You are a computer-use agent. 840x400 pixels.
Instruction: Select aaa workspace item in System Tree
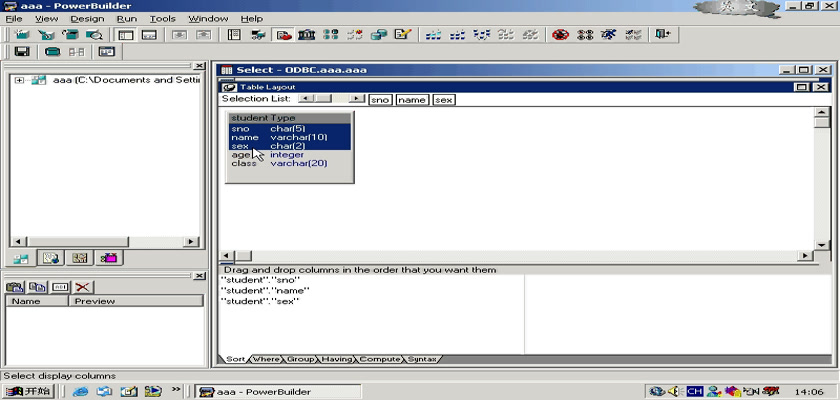coord(126,80)
